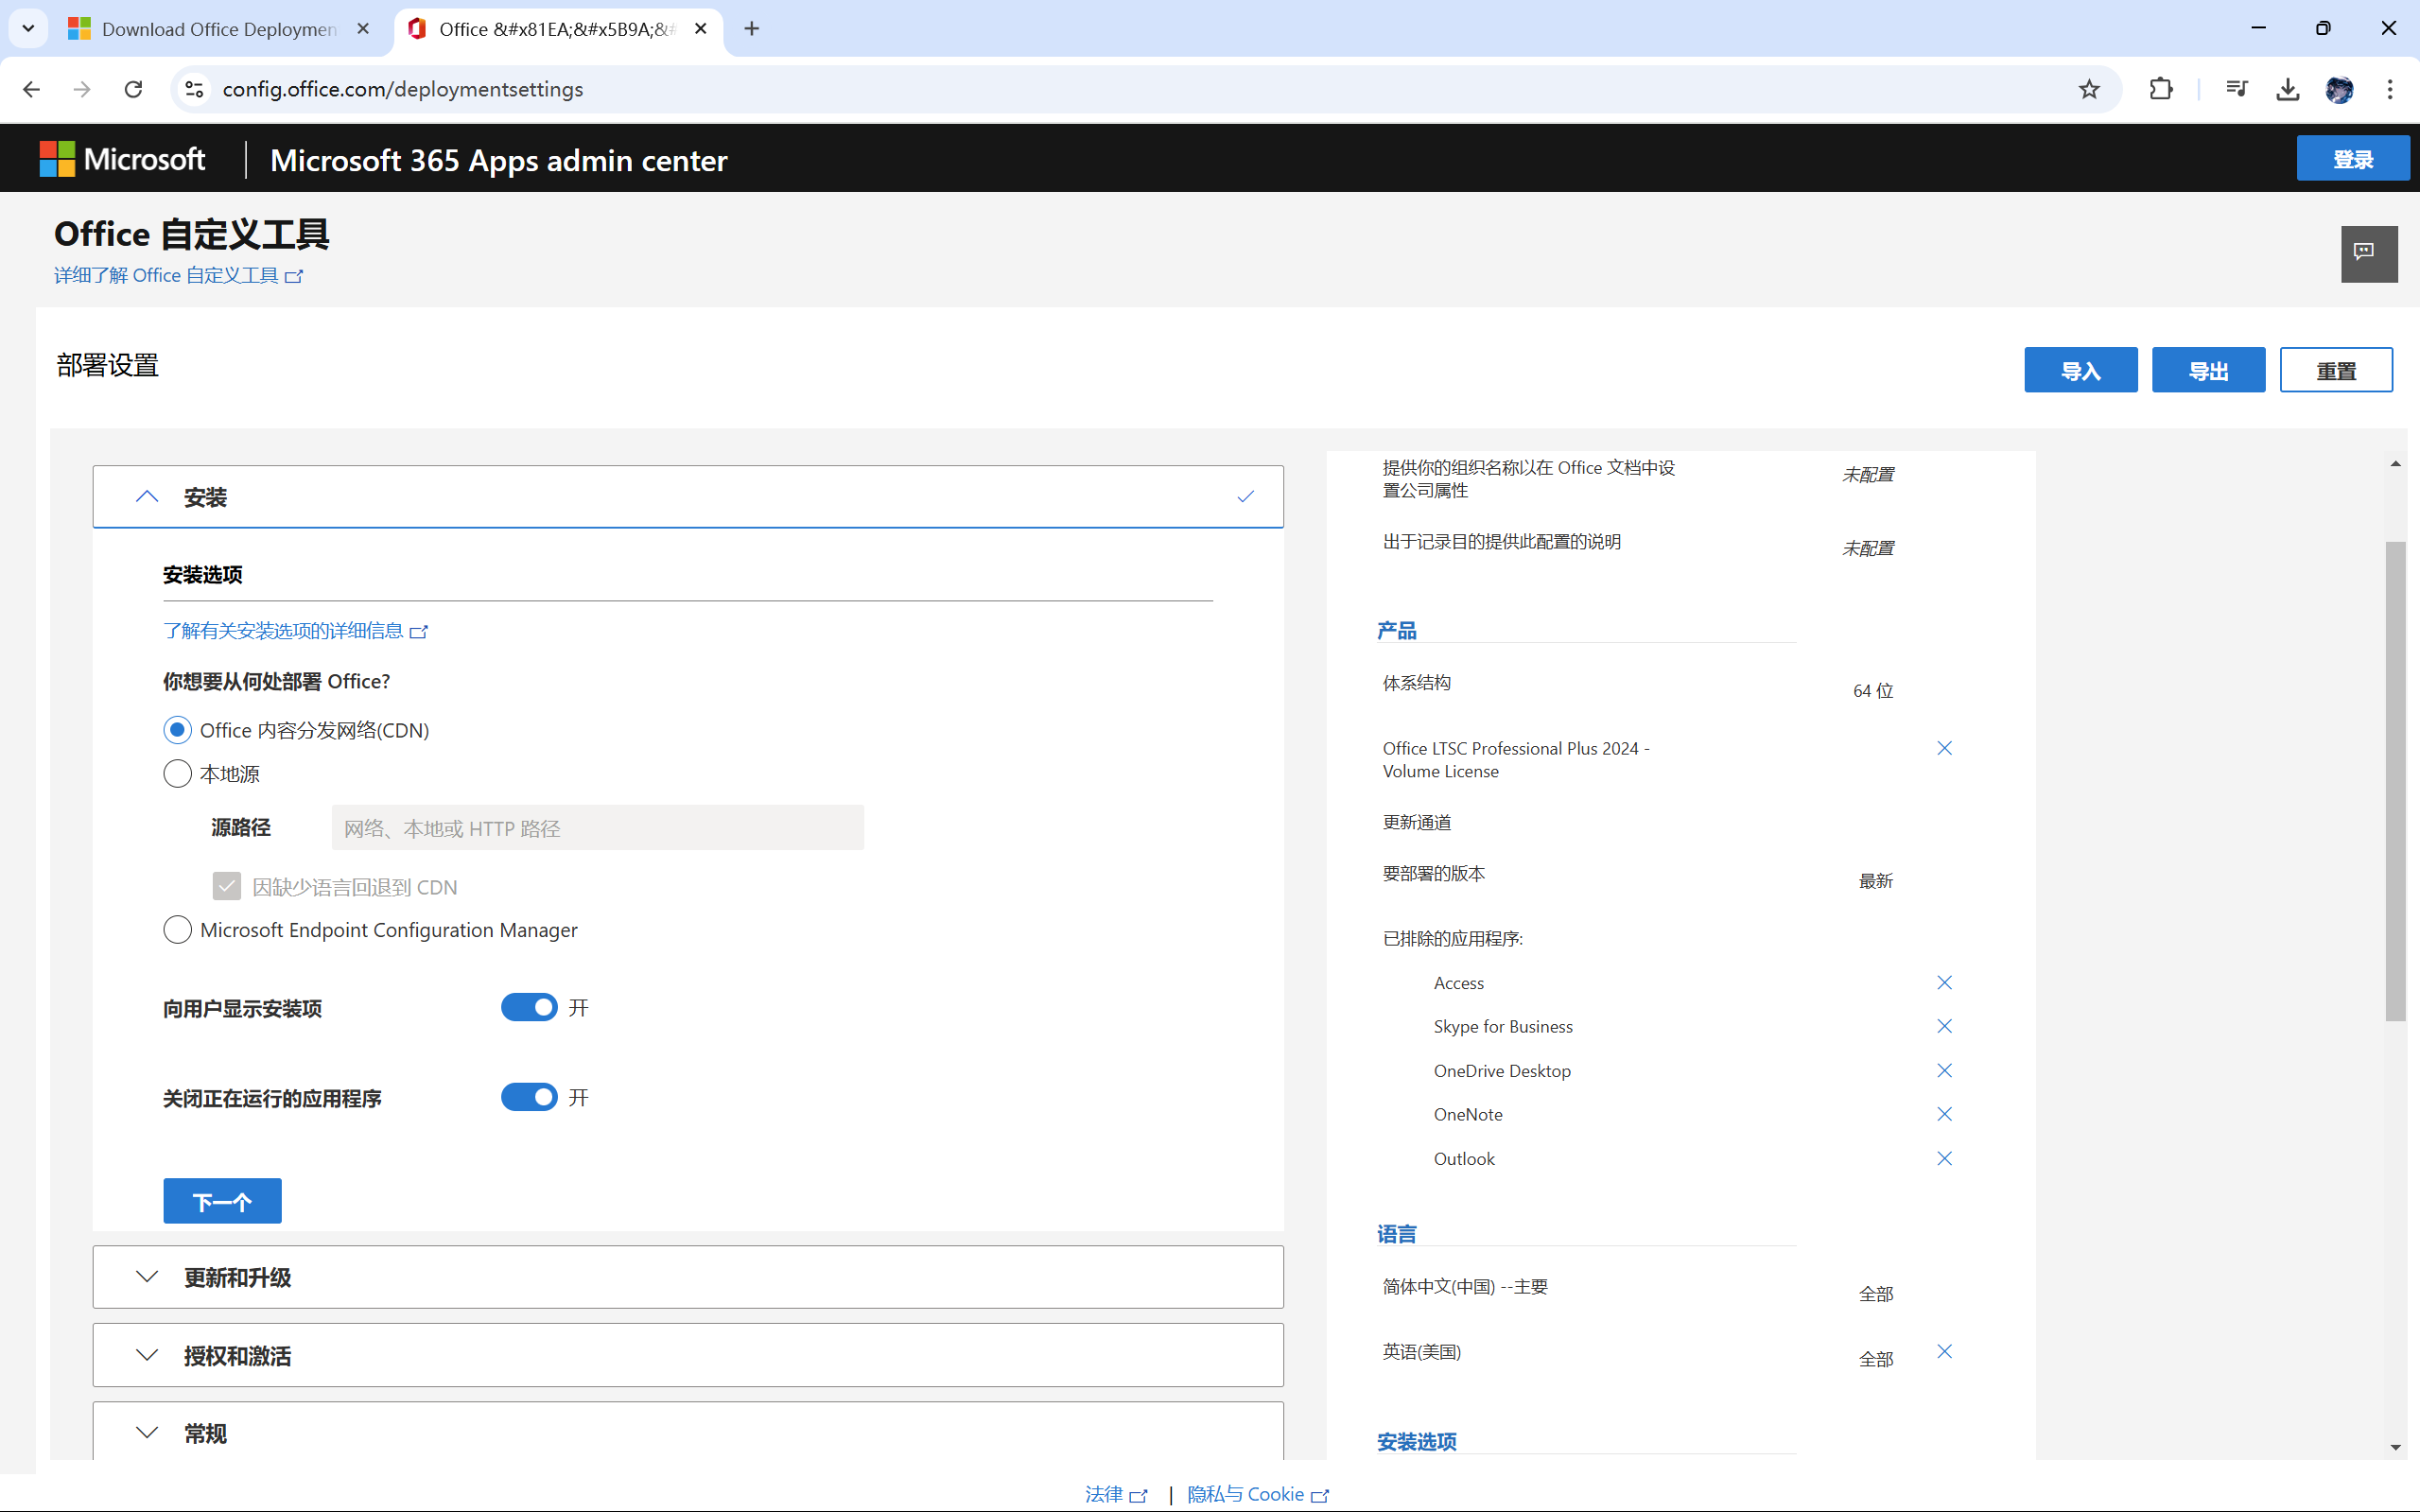Viewport: 2420px width, 1512px height.
Task: Remove Office LTSC Professional Plus 2024 product
Action: coord(1944,748)
